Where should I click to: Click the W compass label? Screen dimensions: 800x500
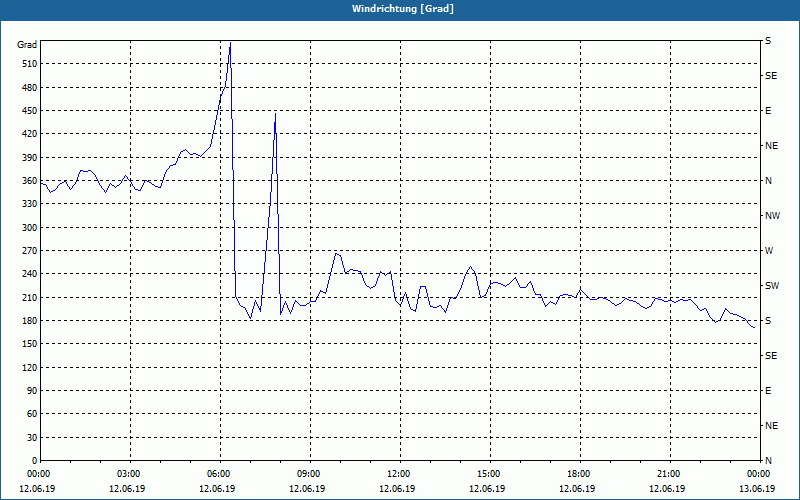coord(769,251)
